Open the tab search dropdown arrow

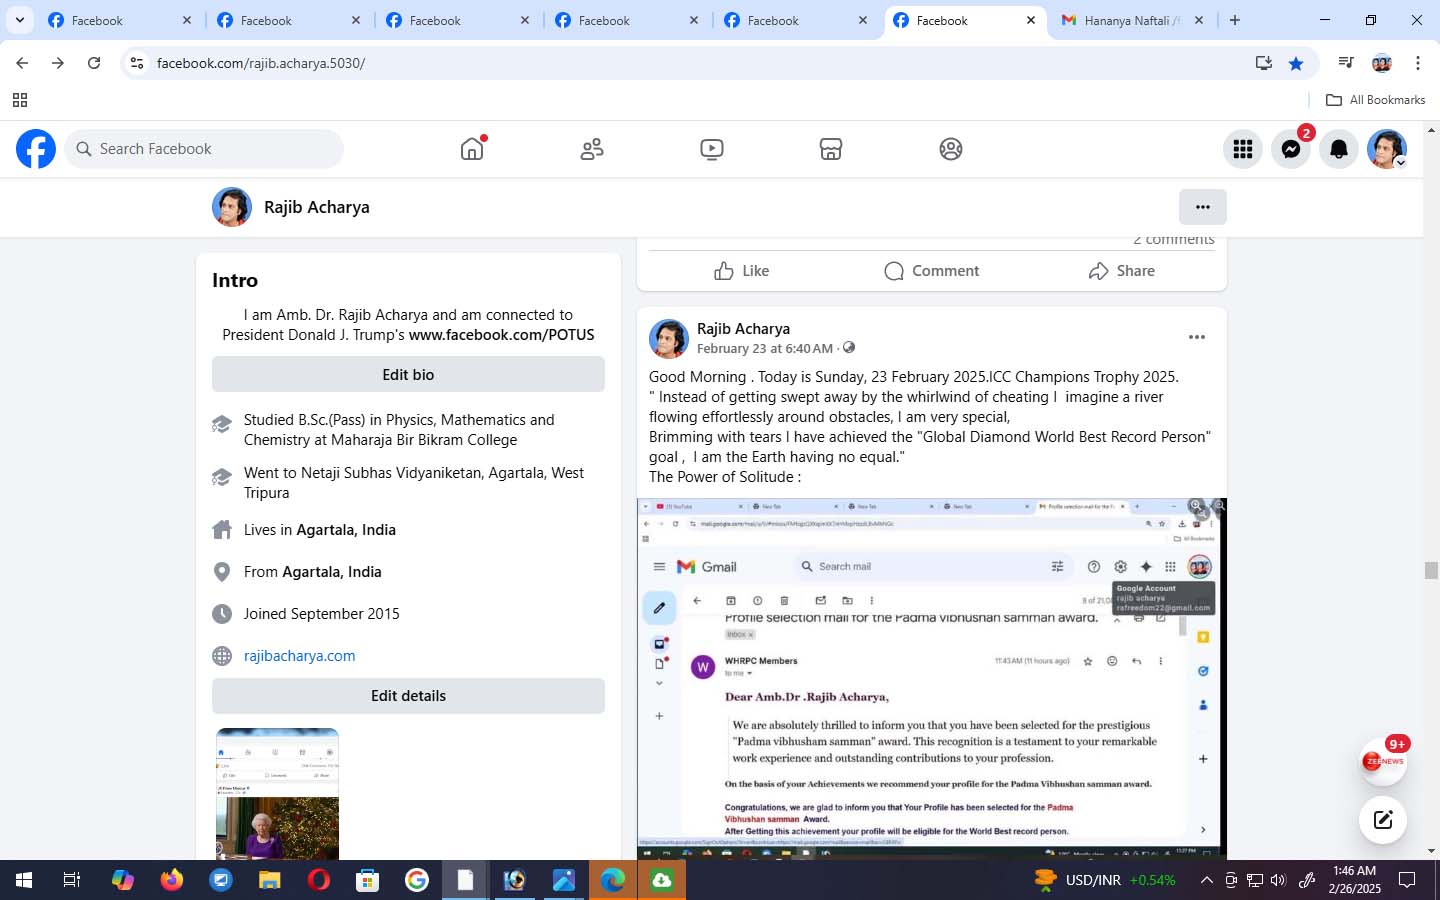coord(19,20)
